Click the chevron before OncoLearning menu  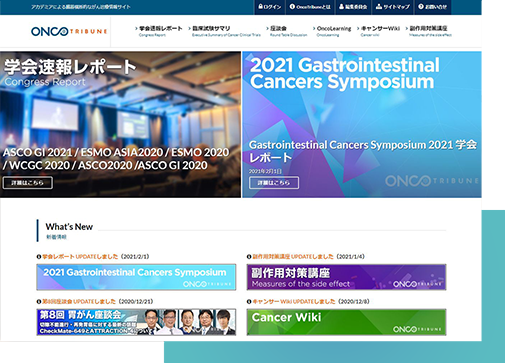pos(314,28)
